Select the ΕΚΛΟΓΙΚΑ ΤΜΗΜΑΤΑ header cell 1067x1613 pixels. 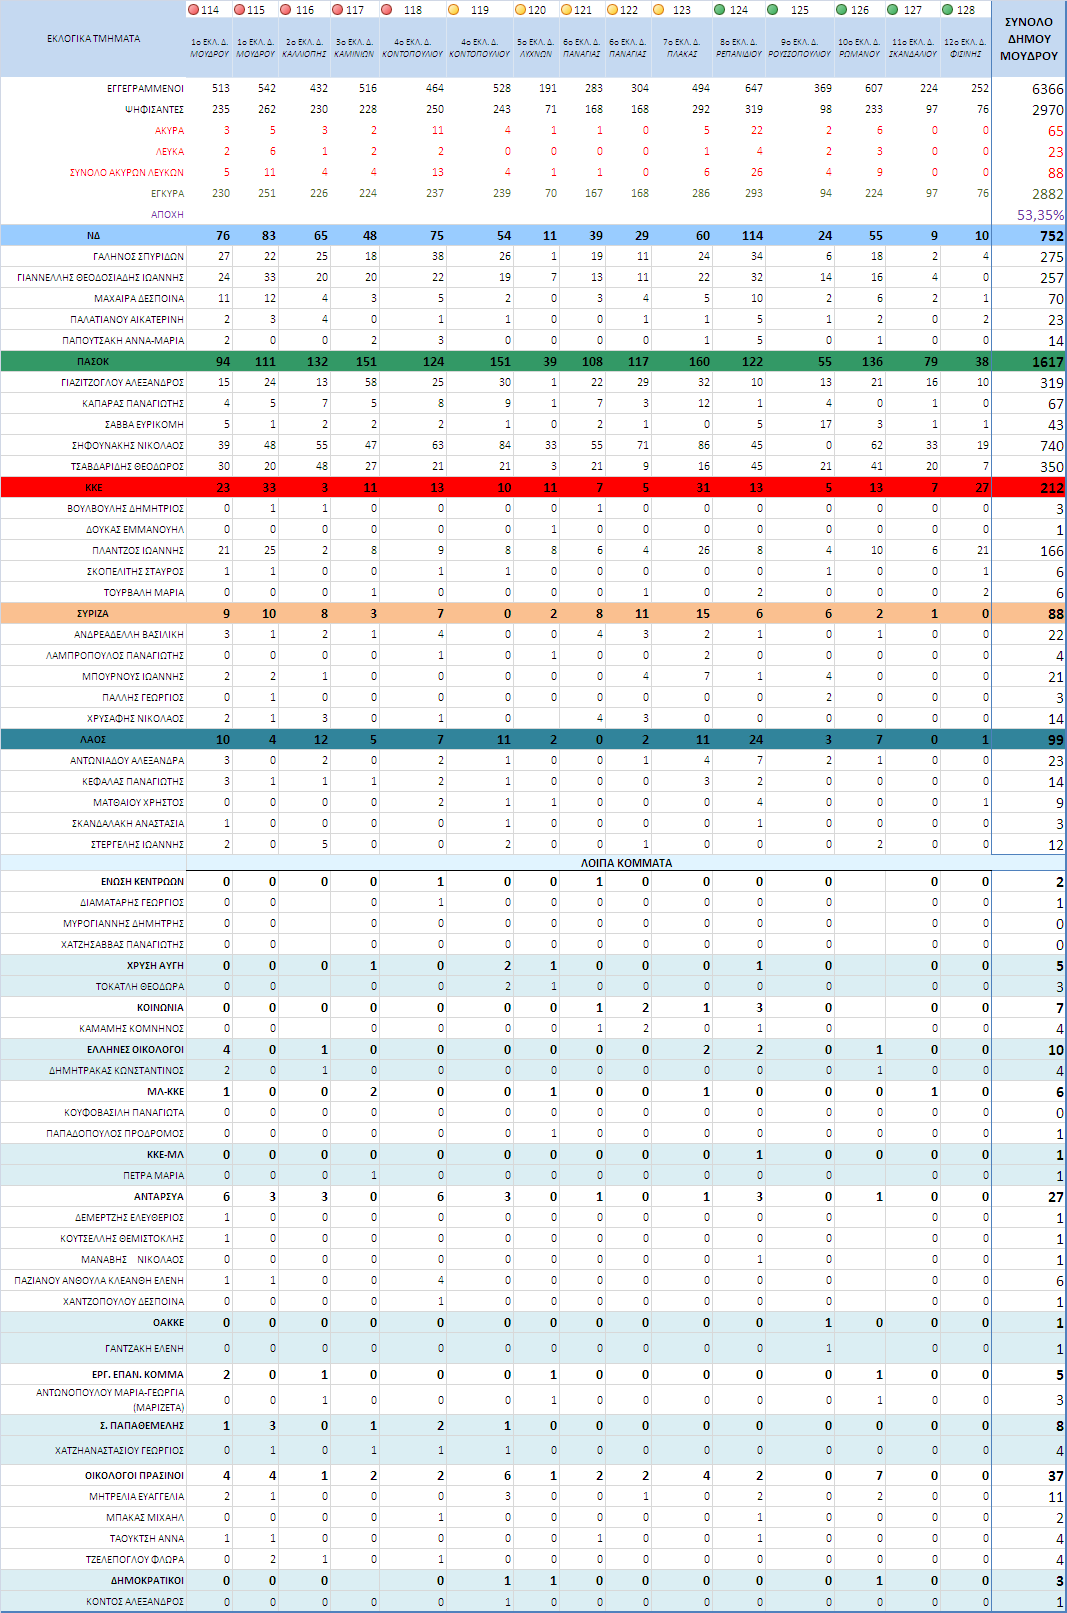[x=93, y=39]
